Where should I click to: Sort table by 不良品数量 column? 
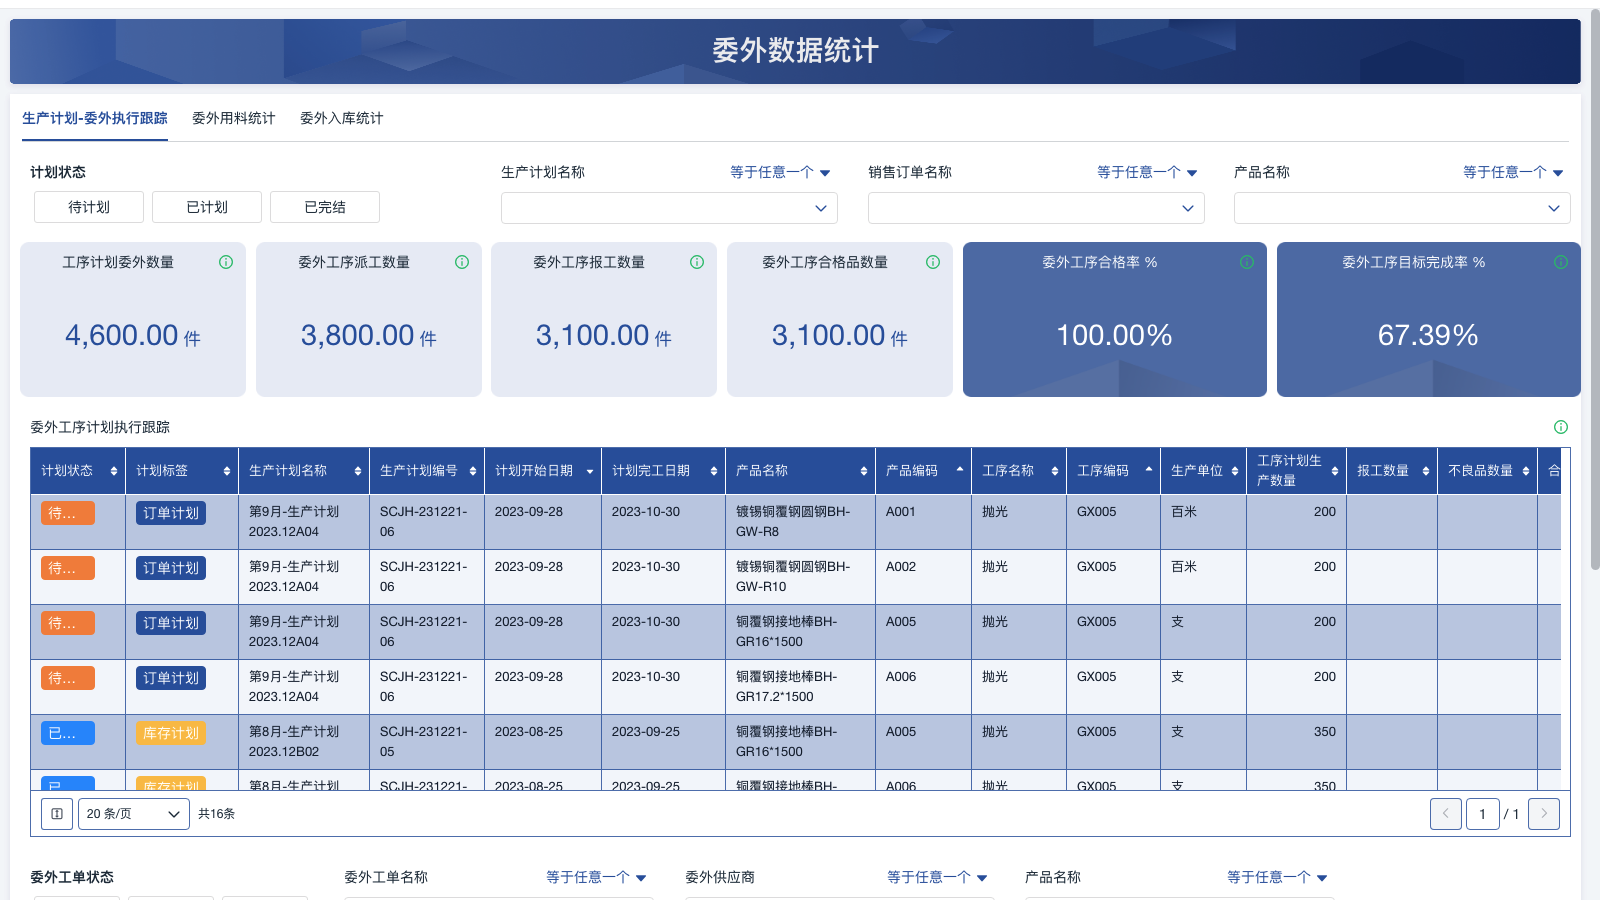click(1526, 471)
